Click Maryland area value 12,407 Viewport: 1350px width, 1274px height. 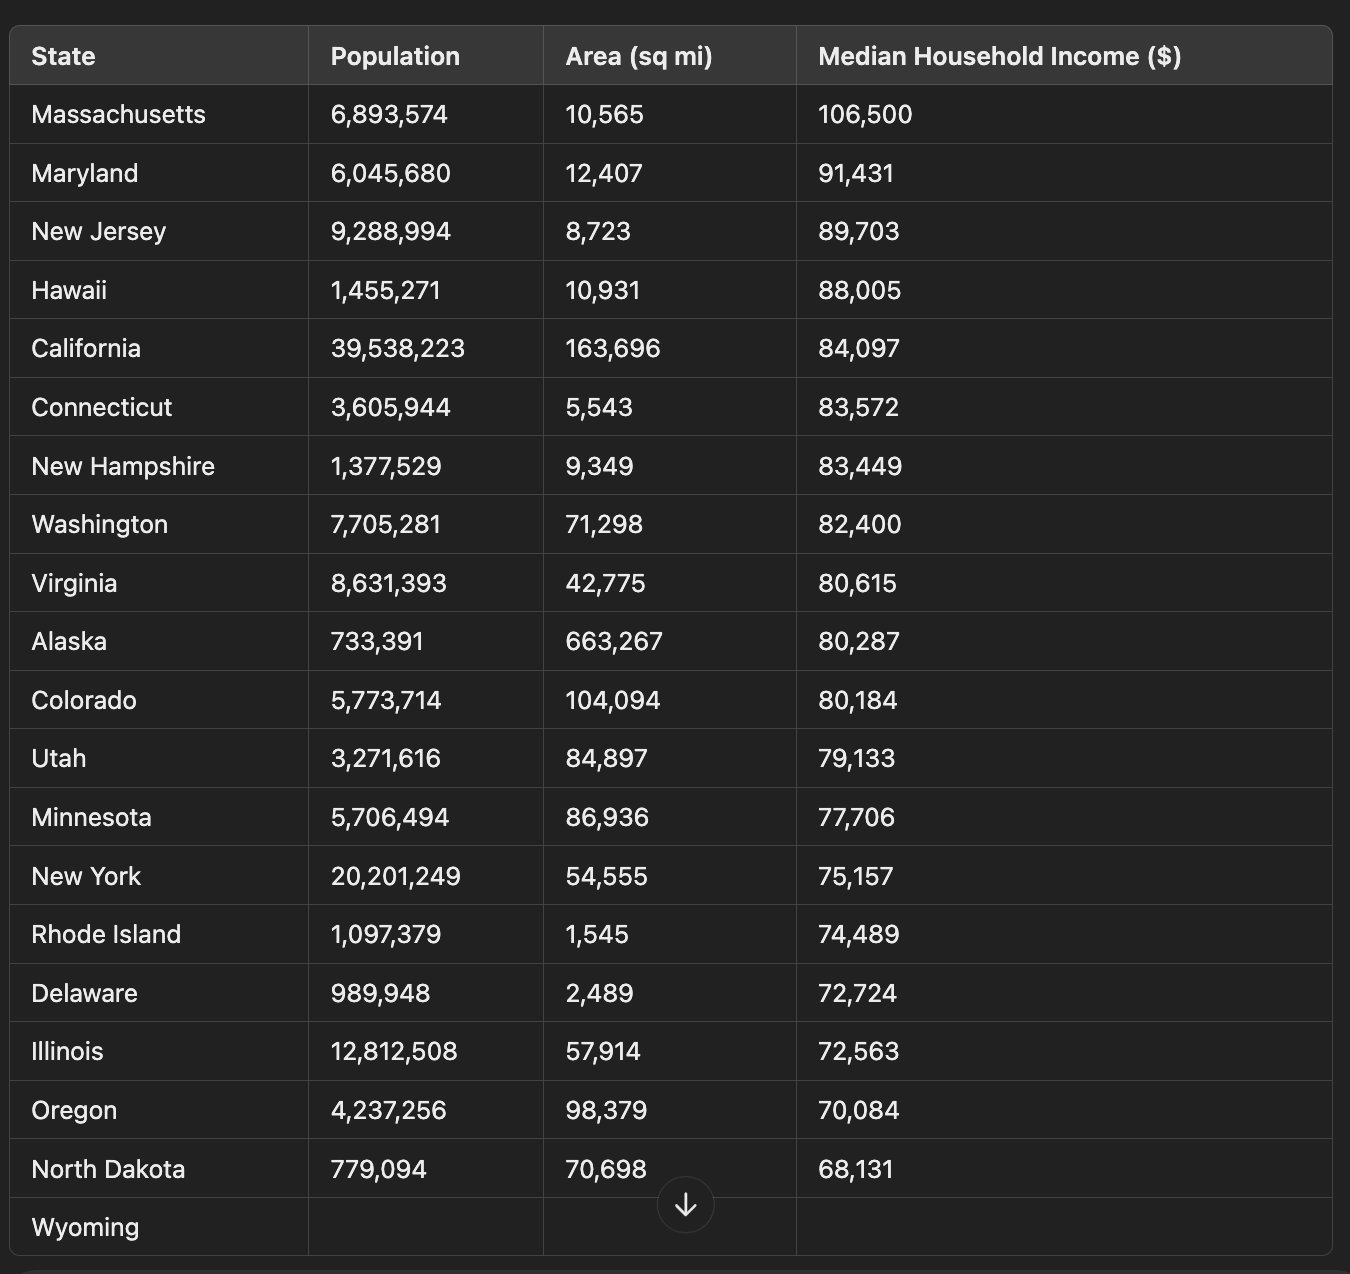[x=604, y=173]
